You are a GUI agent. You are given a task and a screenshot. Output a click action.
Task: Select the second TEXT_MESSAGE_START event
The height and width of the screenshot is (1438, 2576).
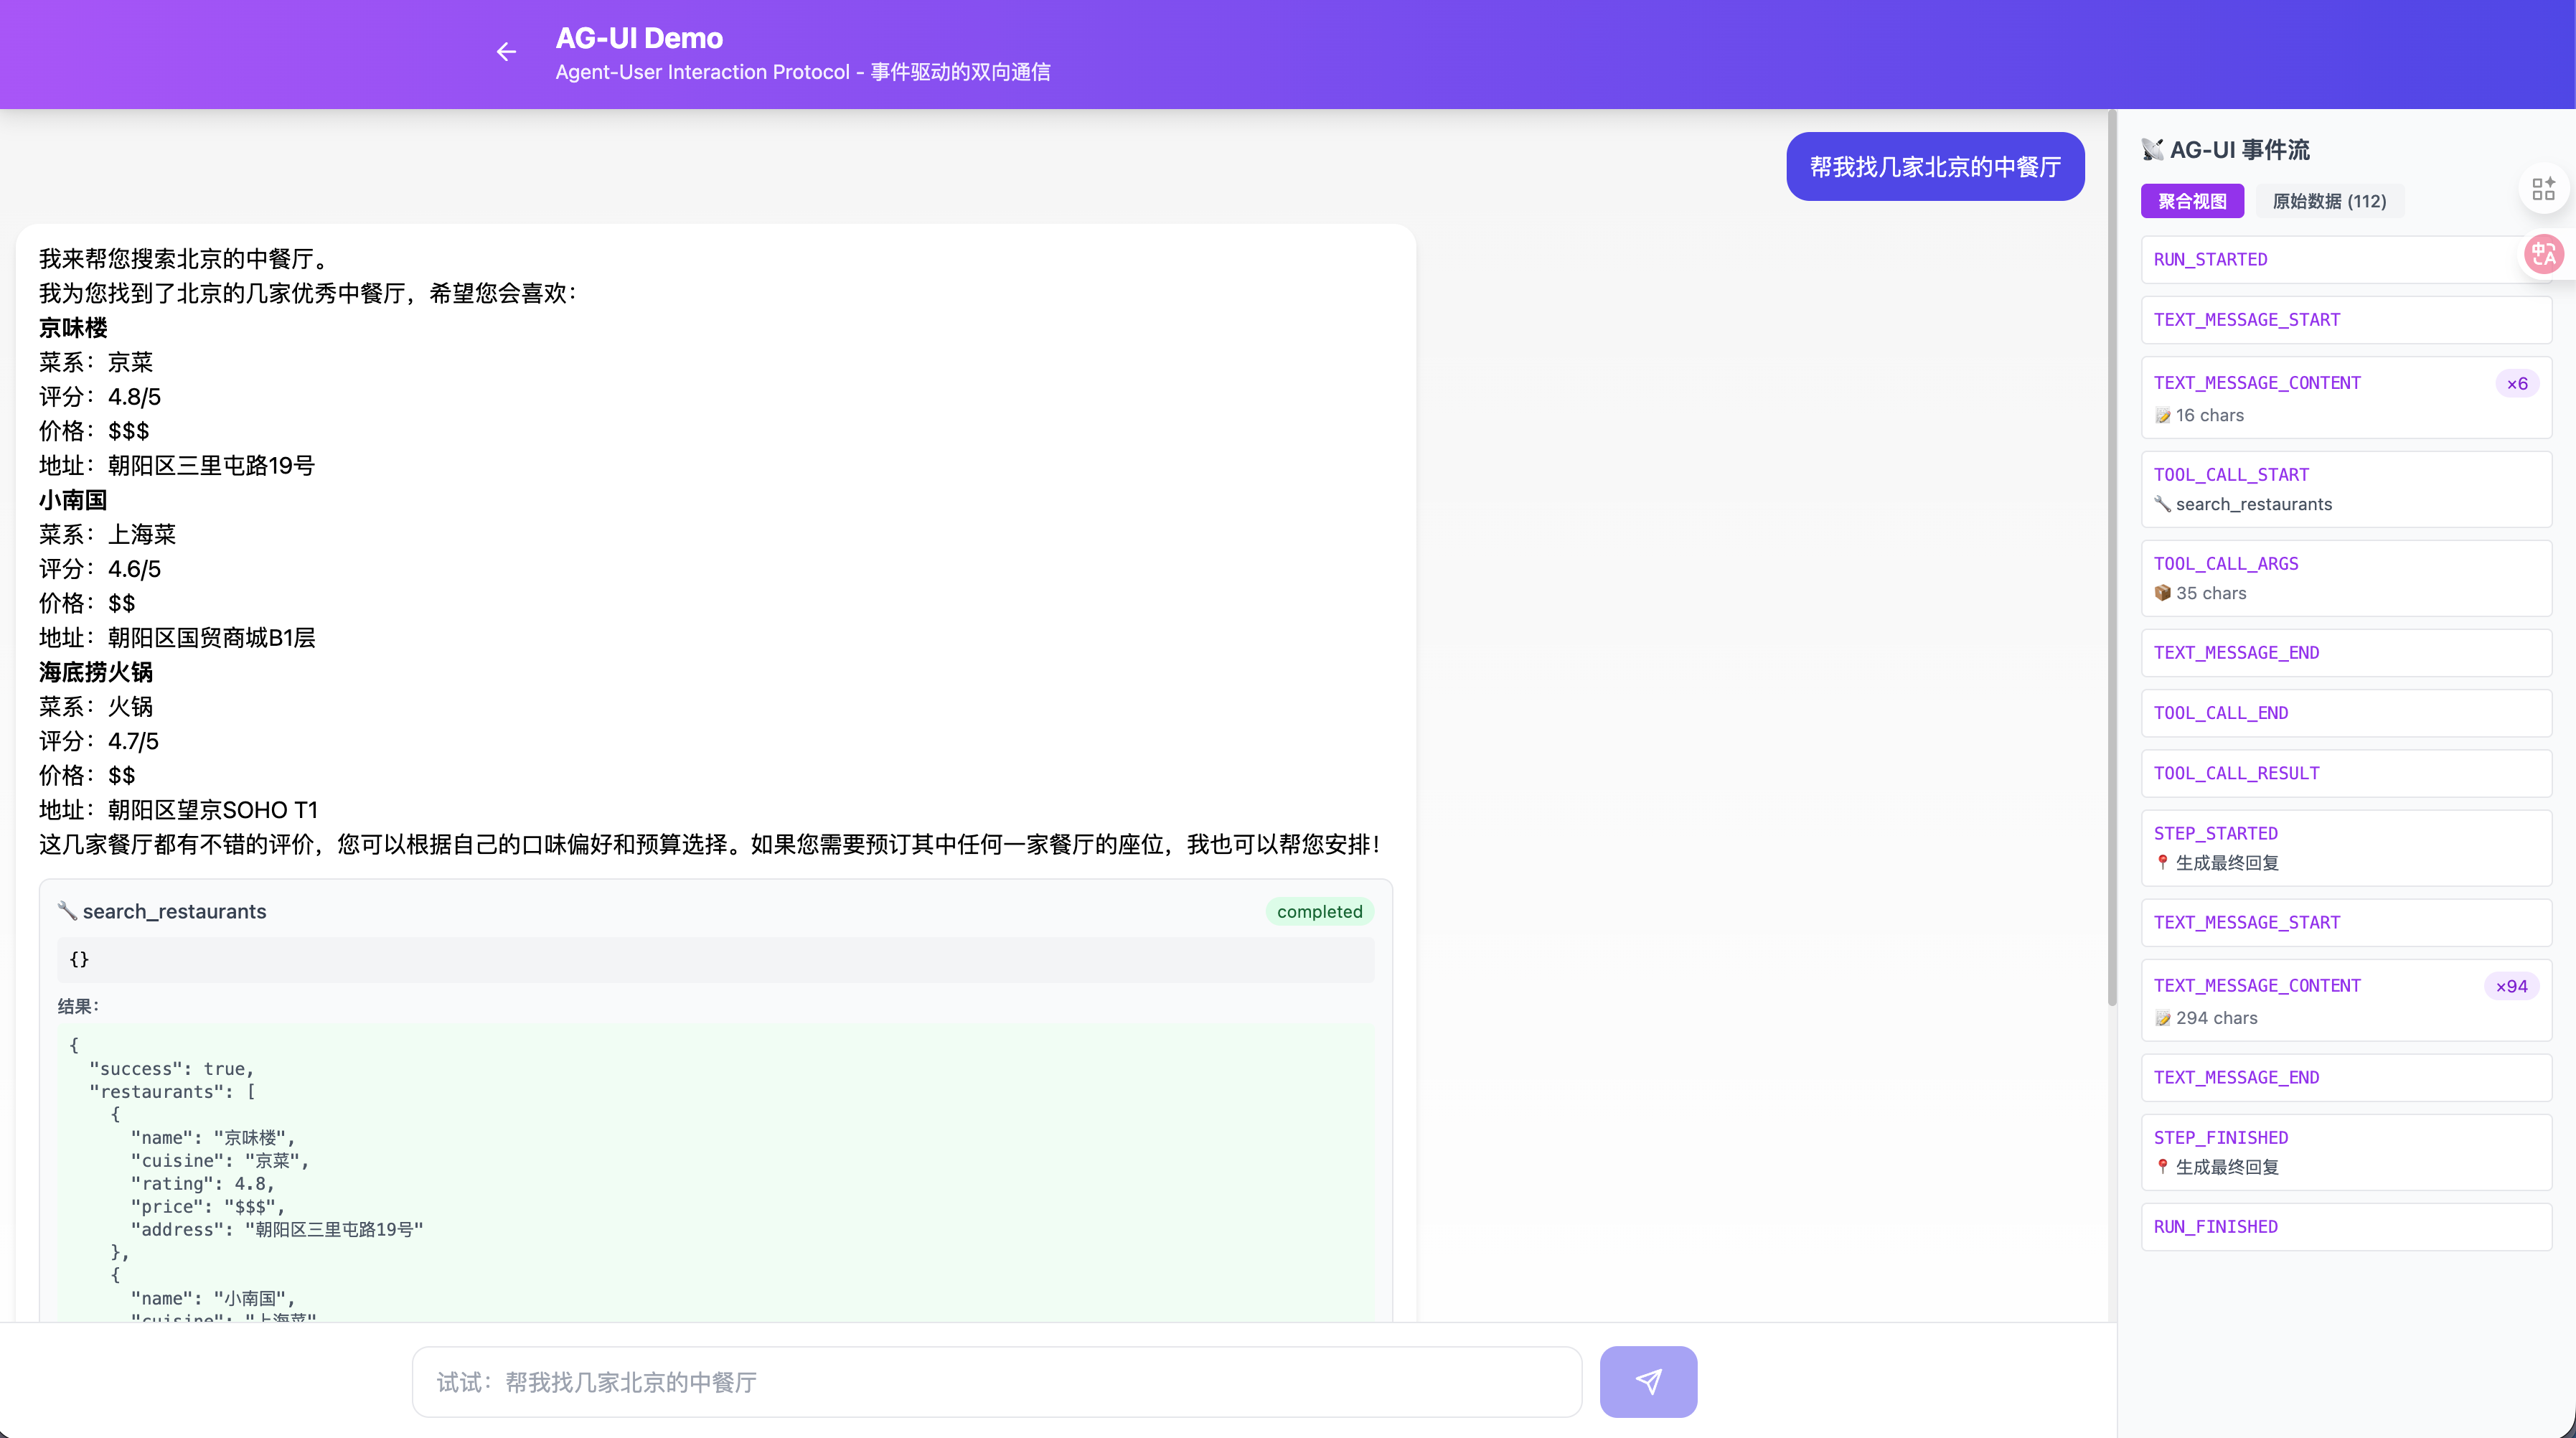click(x=2346, y=923)
